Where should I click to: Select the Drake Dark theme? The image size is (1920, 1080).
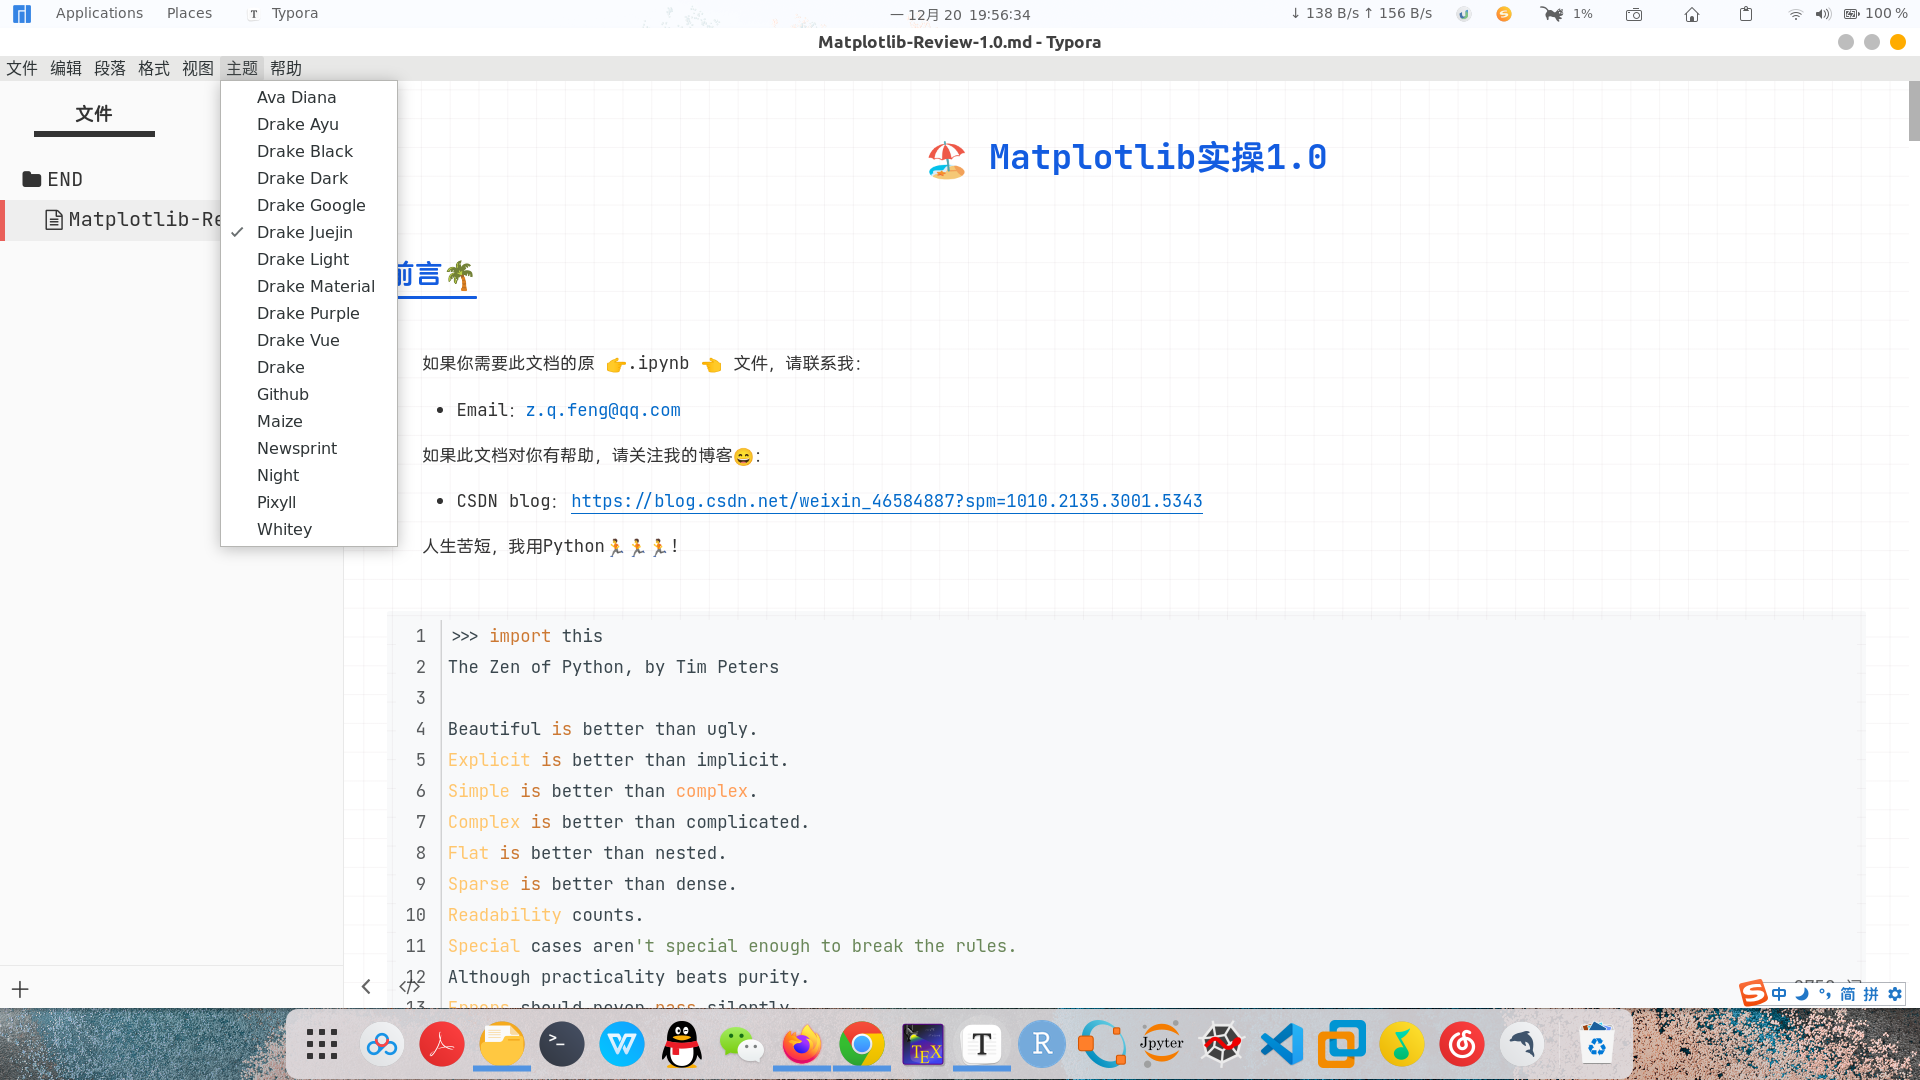tap(302, 178)
